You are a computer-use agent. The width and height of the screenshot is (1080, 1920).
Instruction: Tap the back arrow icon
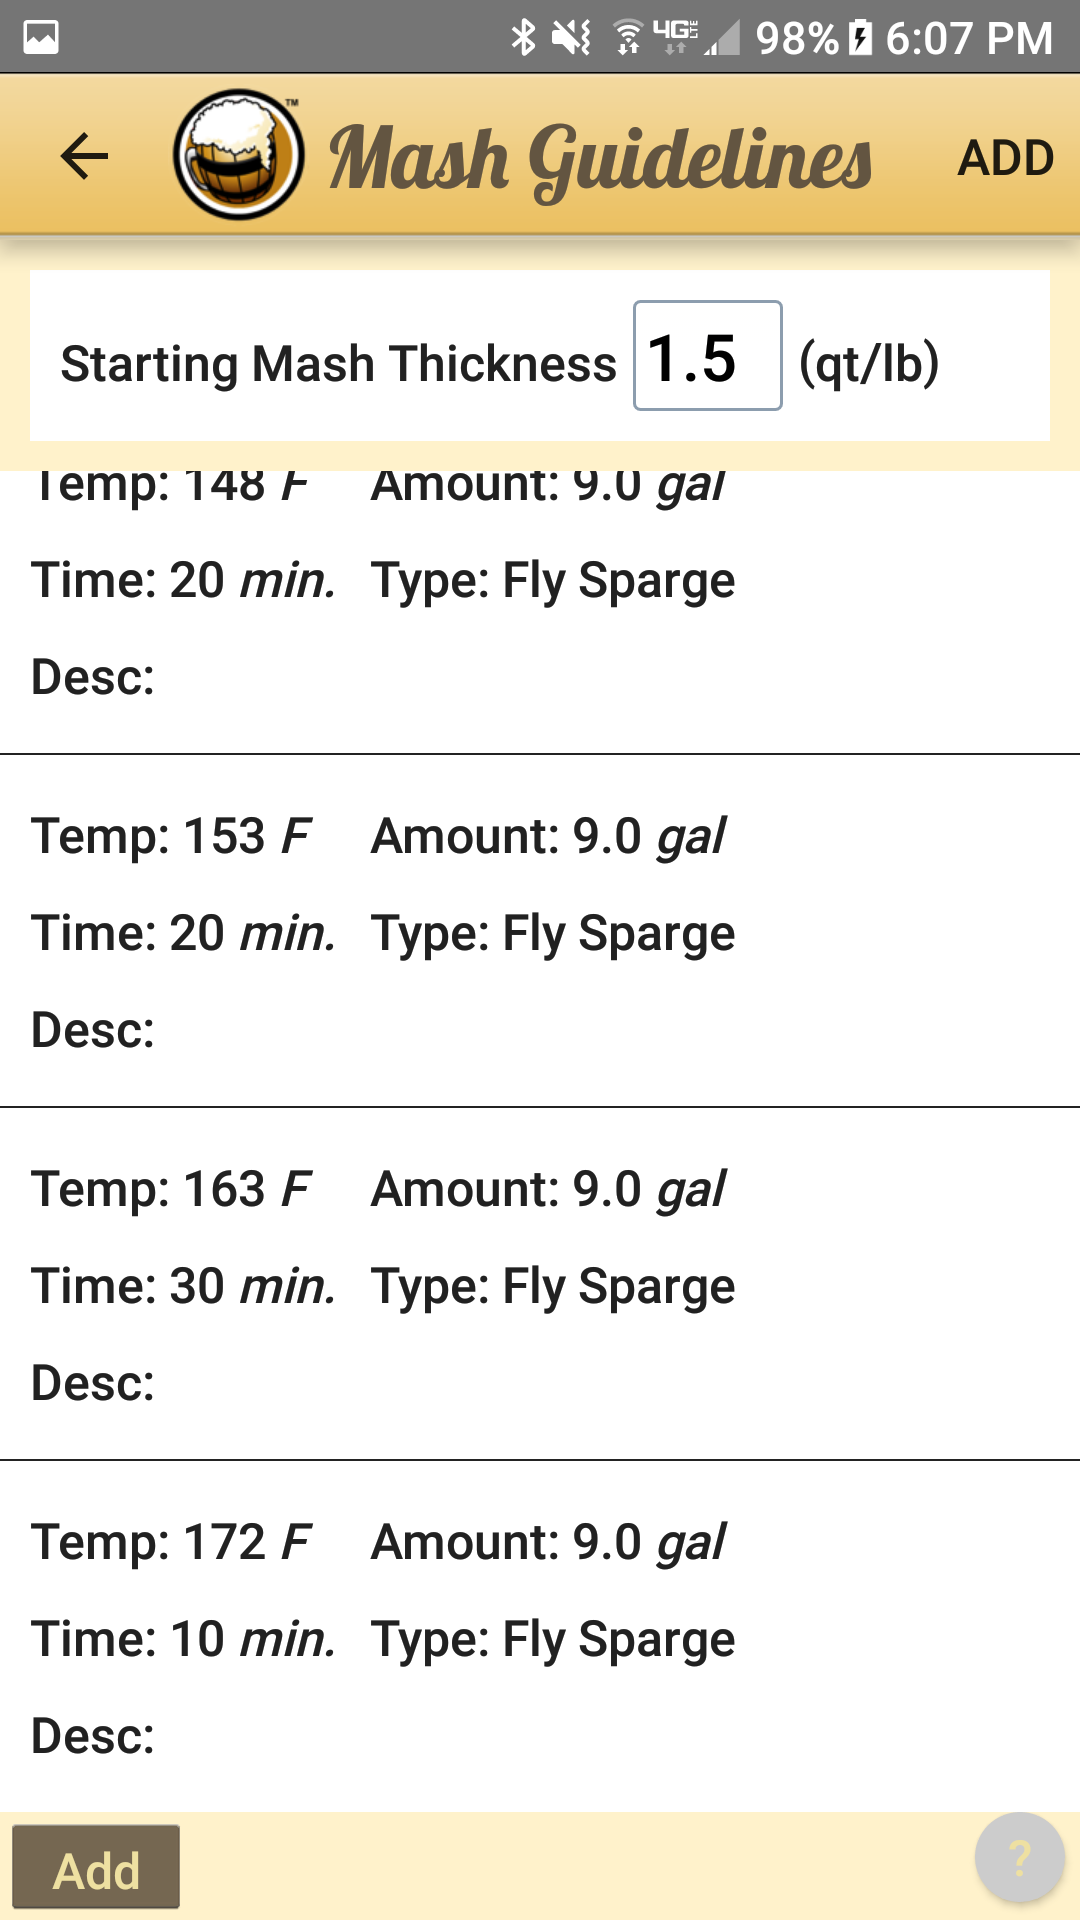click(84, 156)
